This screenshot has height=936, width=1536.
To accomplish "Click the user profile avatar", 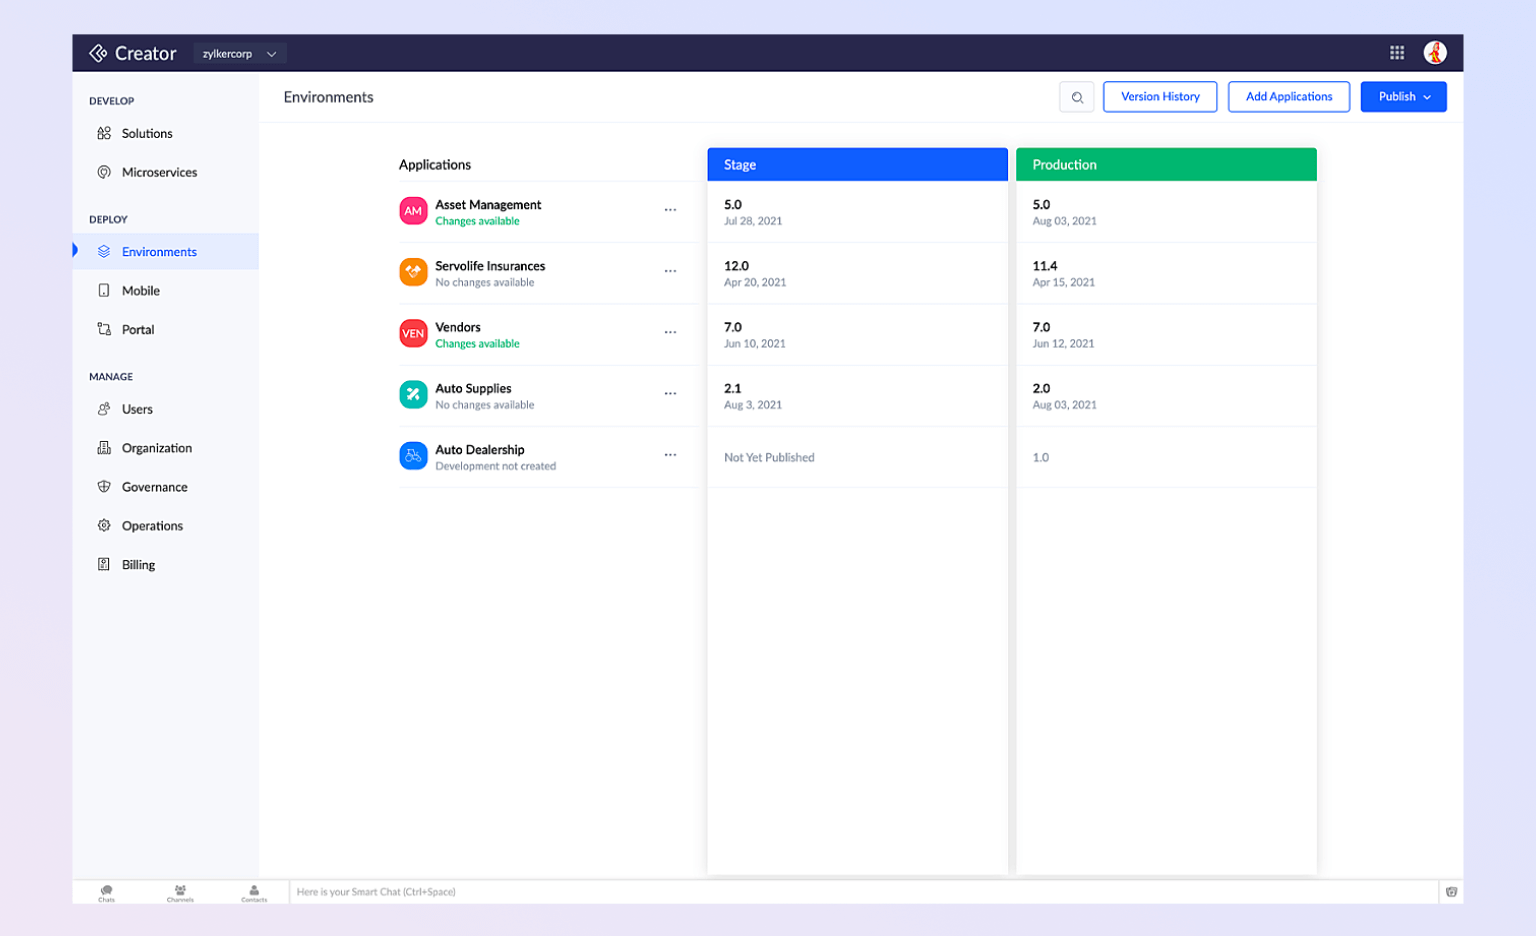I will tap(1434, 53).
